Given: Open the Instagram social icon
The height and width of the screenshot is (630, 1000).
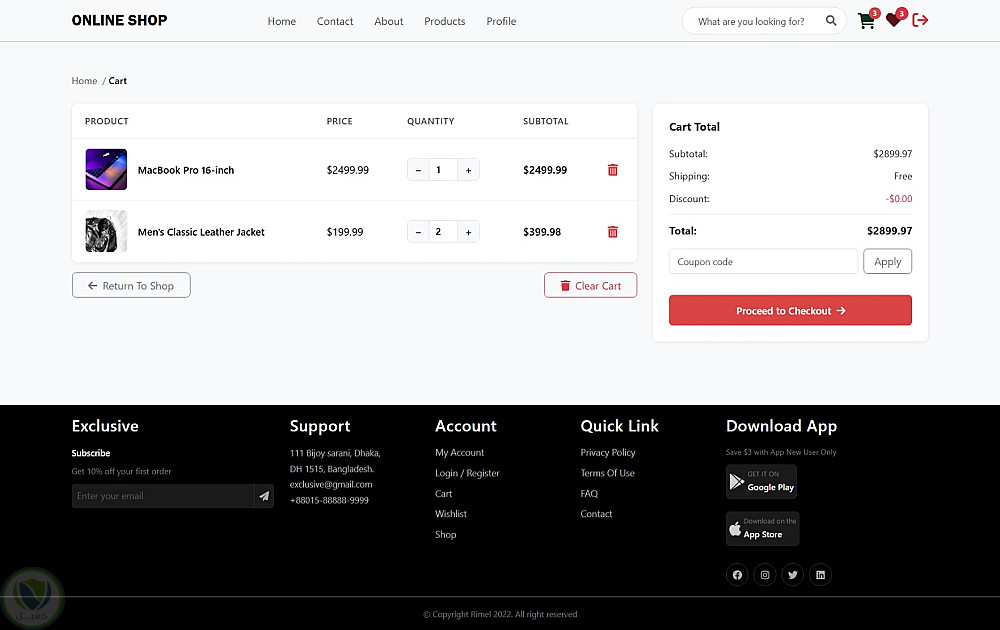Looking at the screenshot, I should 765,575.
